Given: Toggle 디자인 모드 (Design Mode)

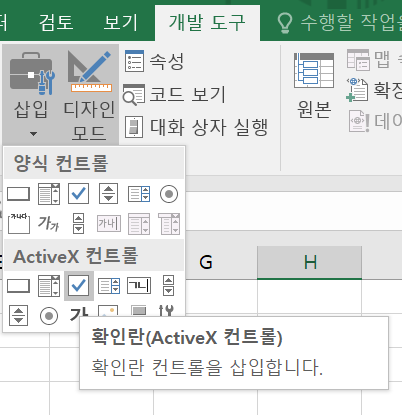Looking at the screenshot, I should (x=89, y=96).
